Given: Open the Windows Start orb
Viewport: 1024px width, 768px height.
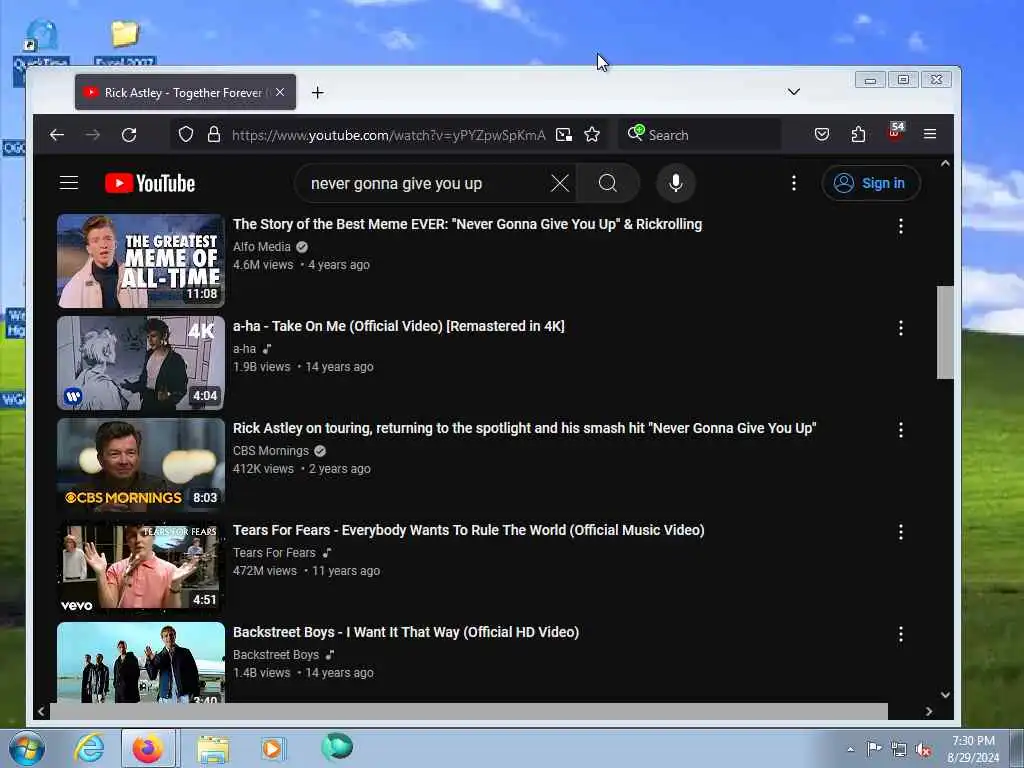Looking at the screenshot, I should pyautogui.click(x=27, y=748).
